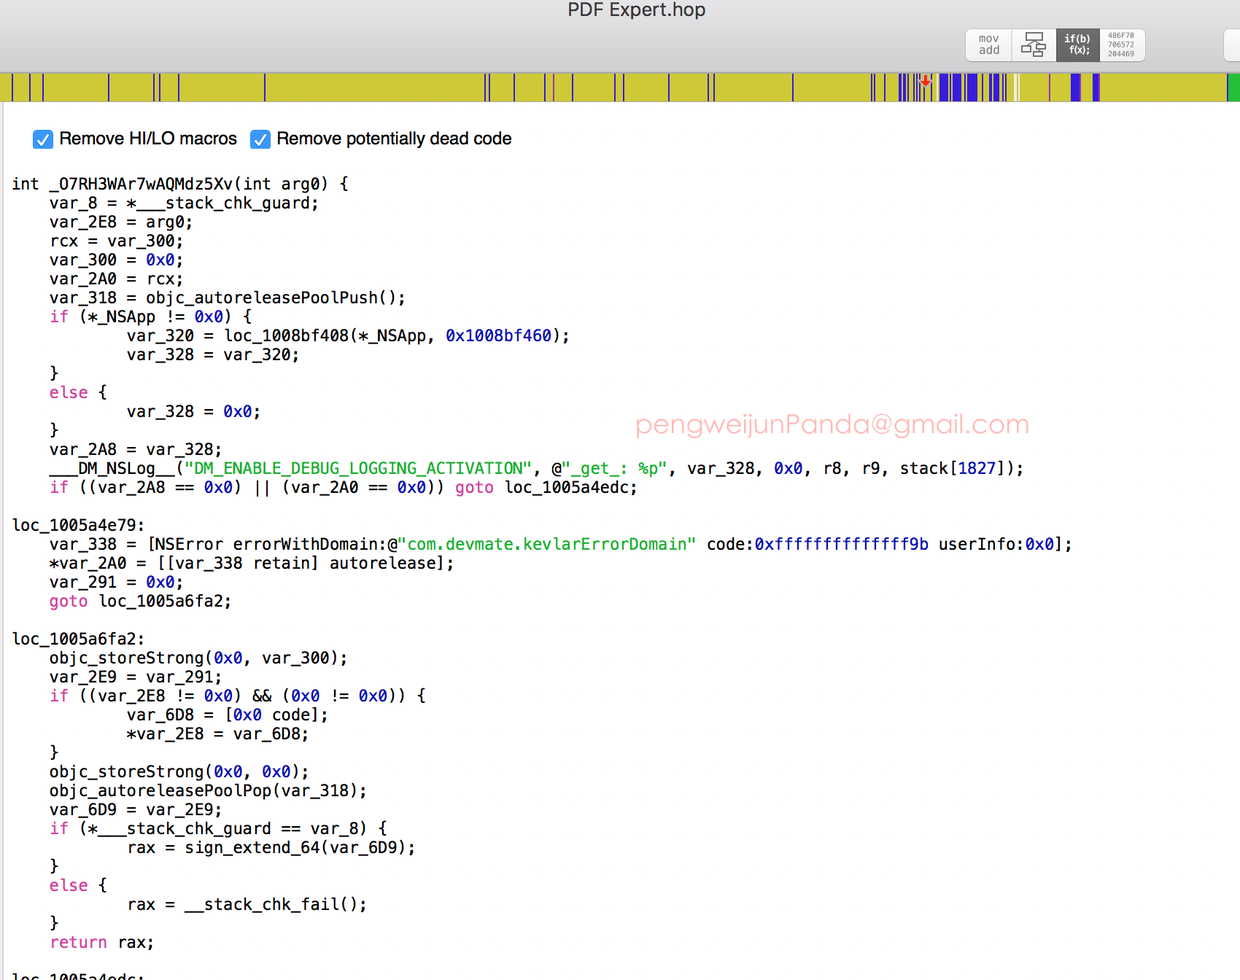
Task: Switch to hexadecimal view icon
Action: pos(1122,45)
